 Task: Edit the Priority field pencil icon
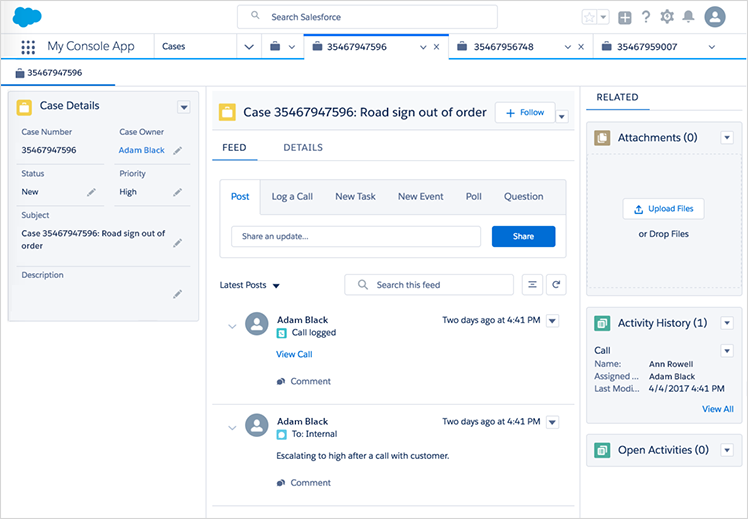[x=177, y=192]
